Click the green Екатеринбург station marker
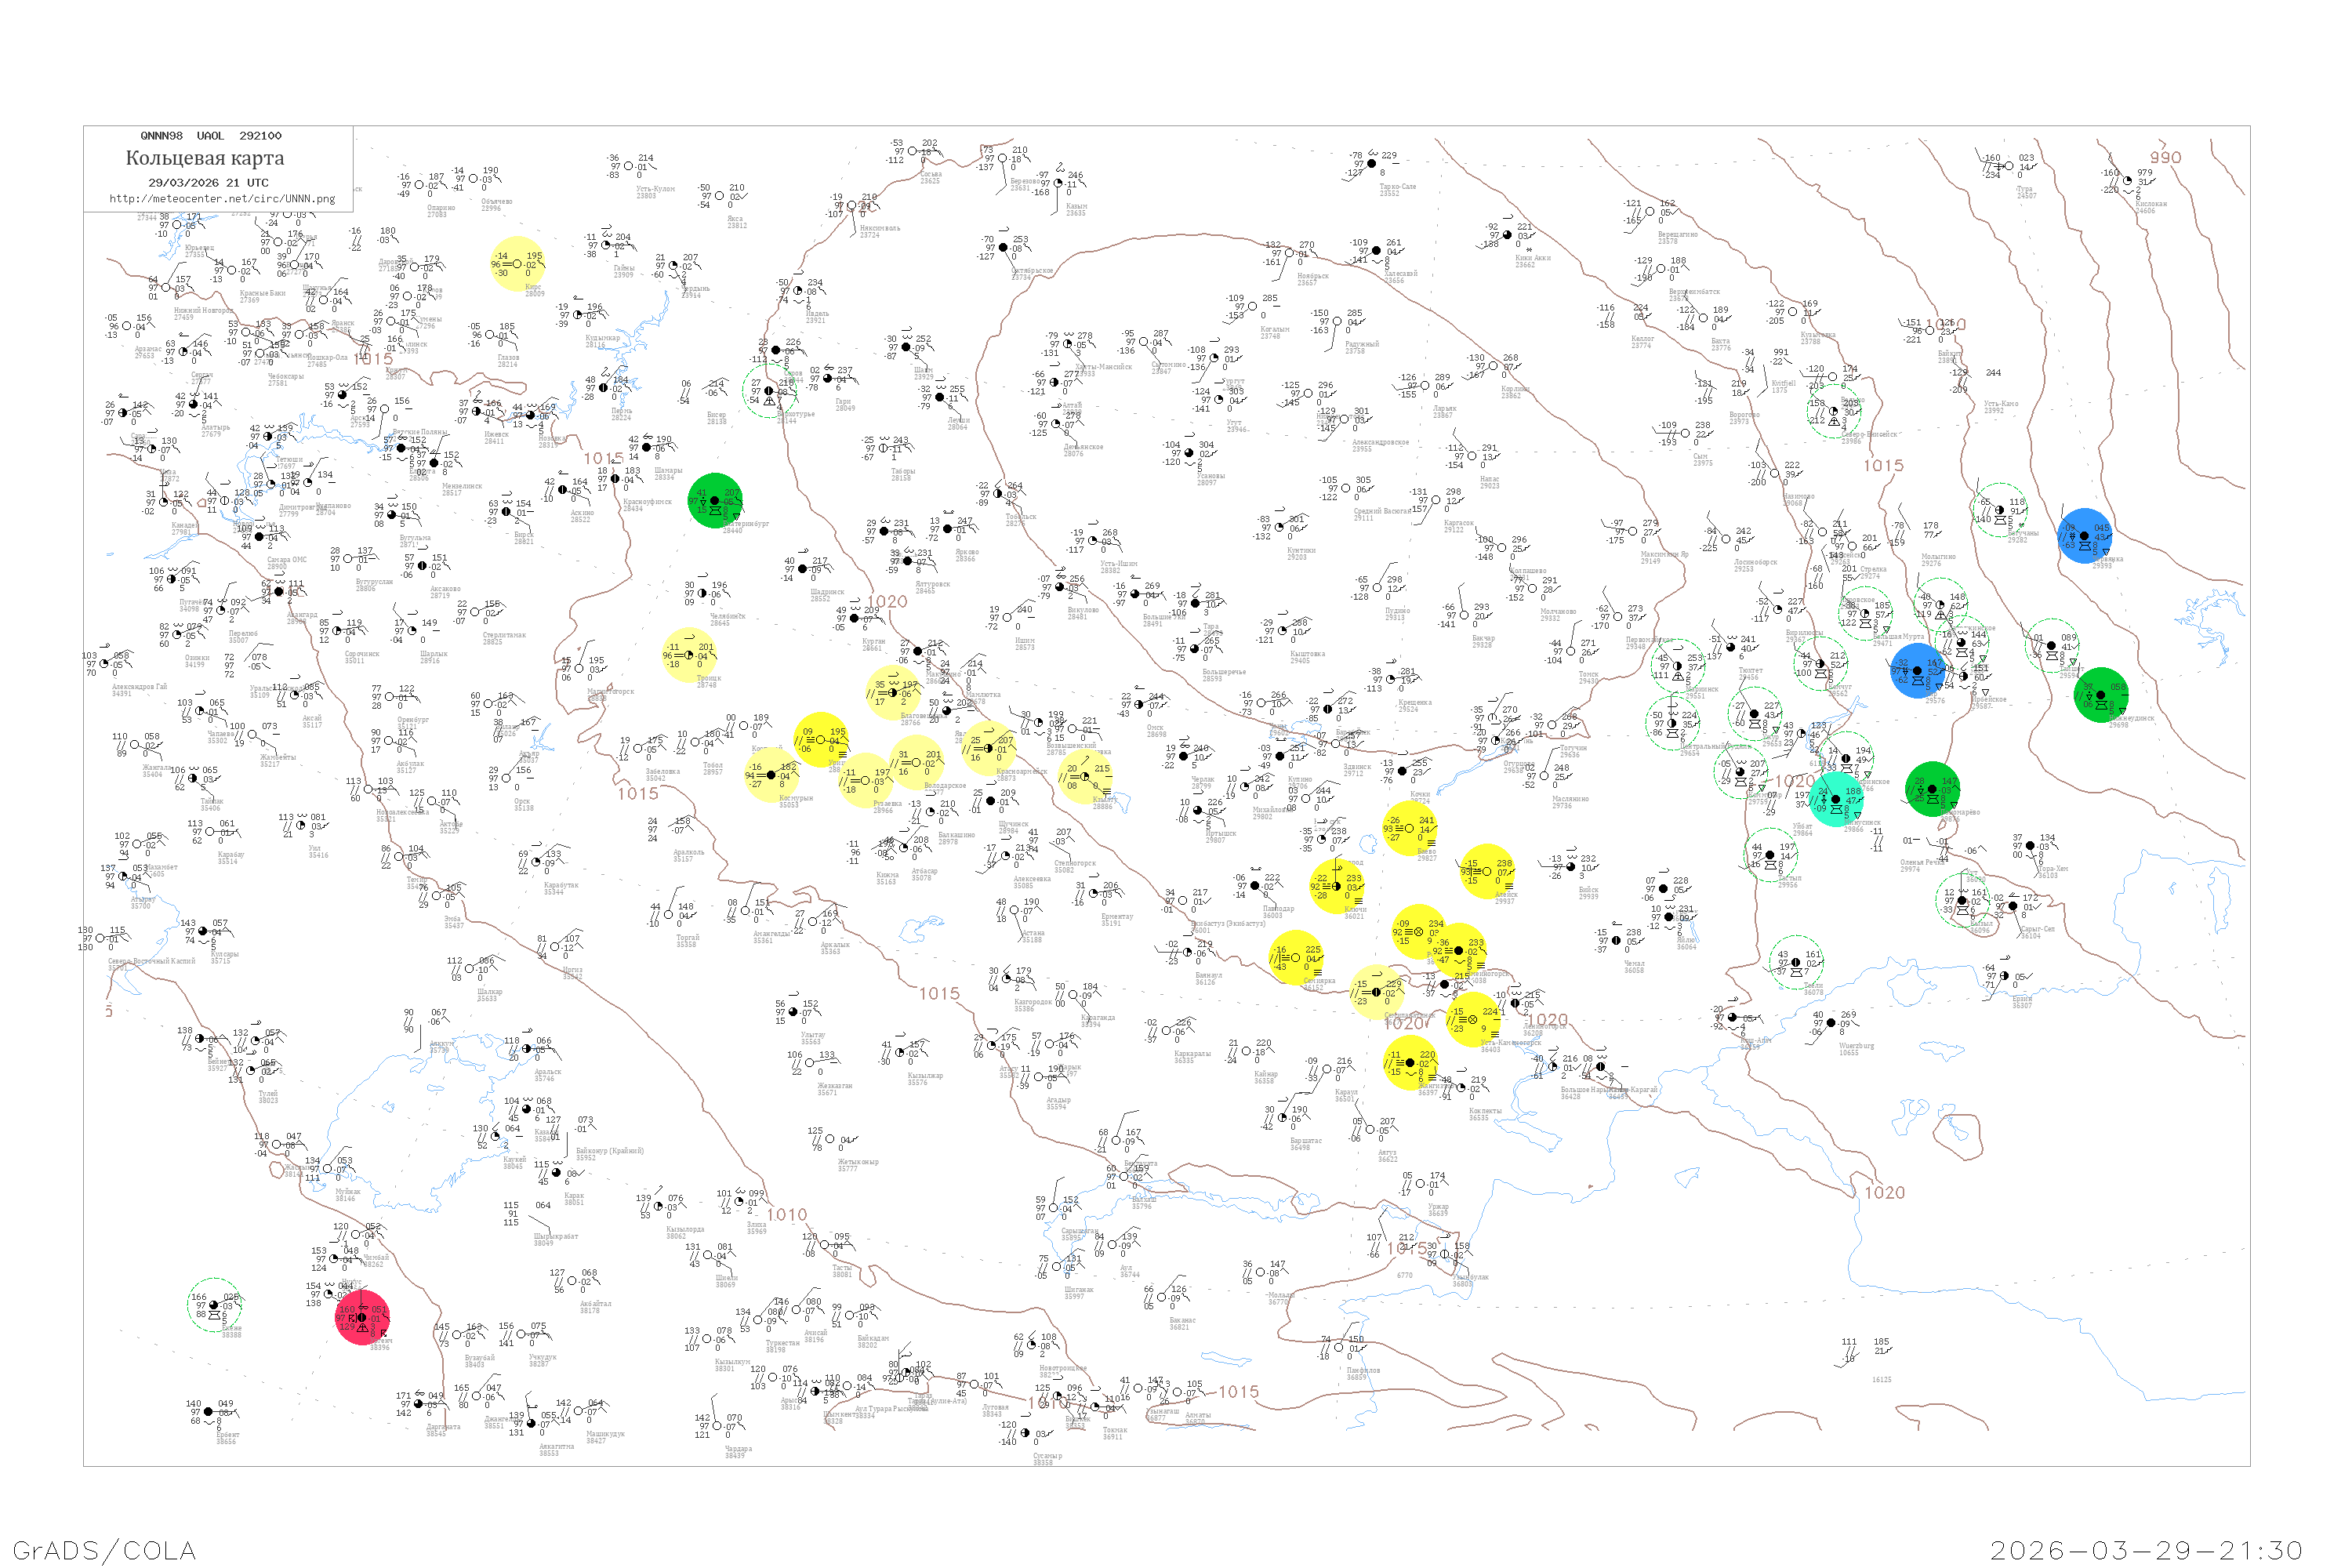2352x1568 pixels. click(714, 501)
